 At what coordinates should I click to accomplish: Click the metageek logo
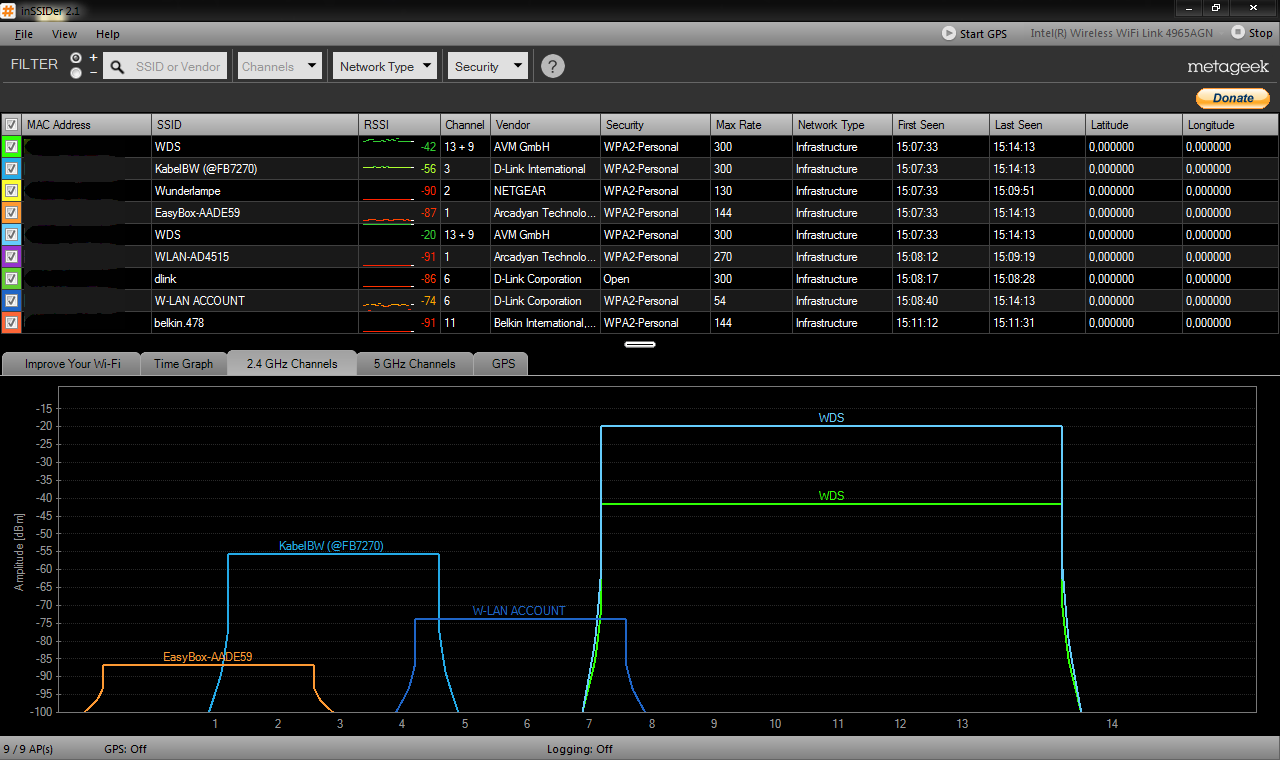tap(1228, 67)
